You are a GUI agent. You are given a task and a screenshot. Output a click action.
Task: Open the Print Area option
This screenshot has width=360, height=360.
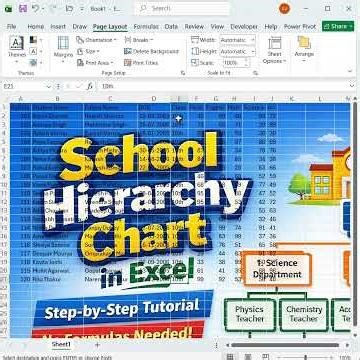click(95, 62)
